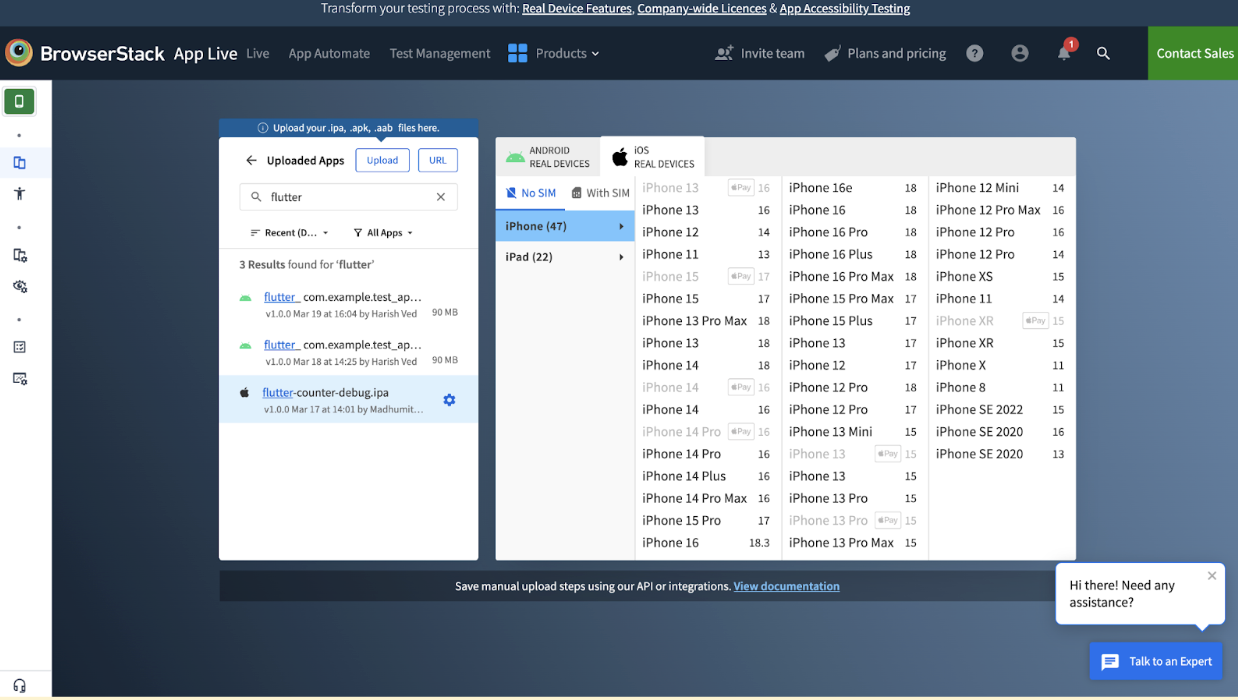The height and width of the screenshot is (700, 1238).
Task: Pick the iPhone 8 device
Action: (x=1001, y=387)
